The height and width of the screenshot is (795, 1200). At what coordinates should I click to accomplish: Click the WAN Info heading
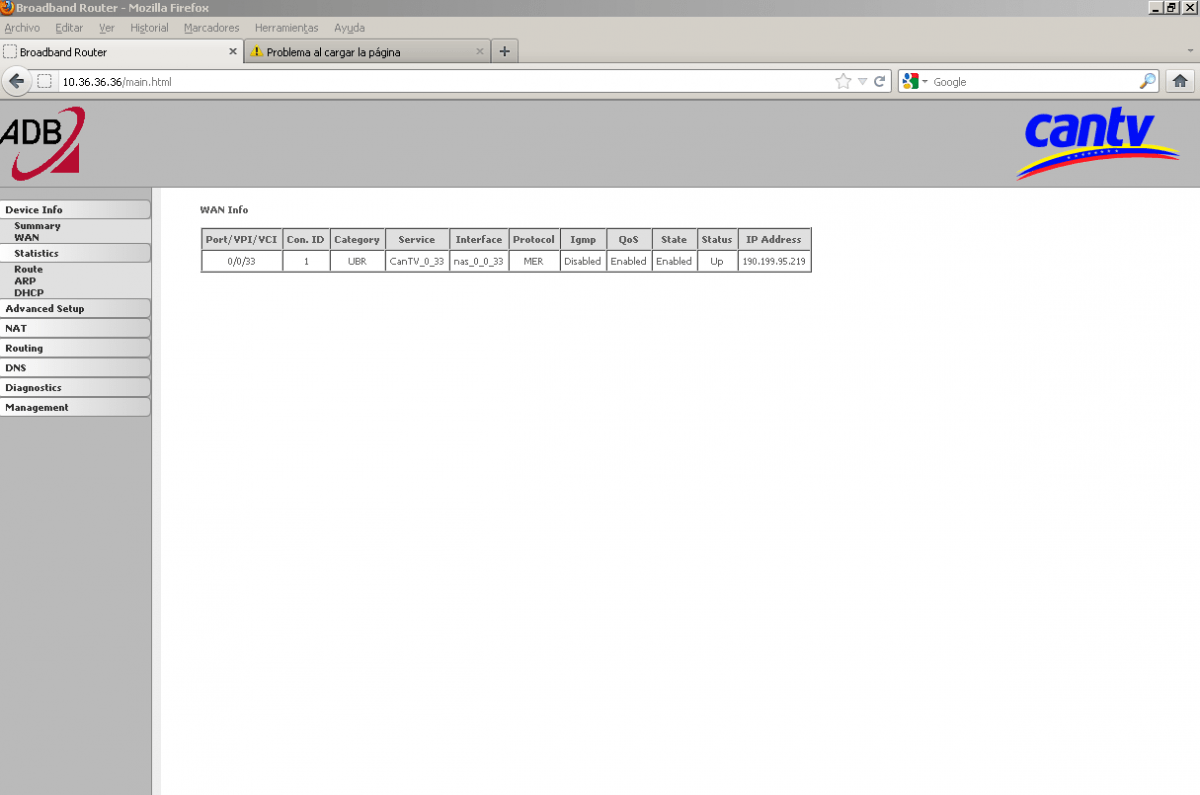pos(224,210)
